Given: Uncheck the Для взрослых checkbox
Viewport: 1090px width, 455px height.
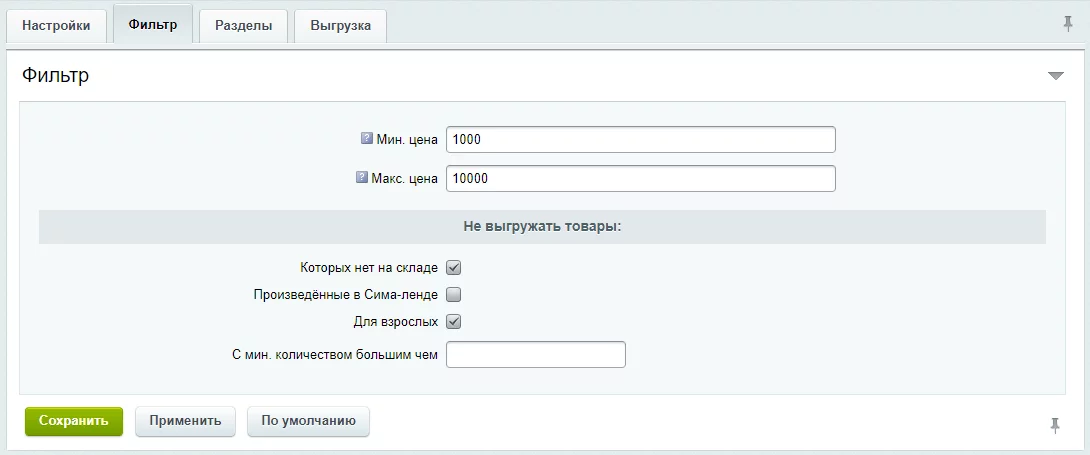Looking at the screenshot, I should (x=453, y=322).
